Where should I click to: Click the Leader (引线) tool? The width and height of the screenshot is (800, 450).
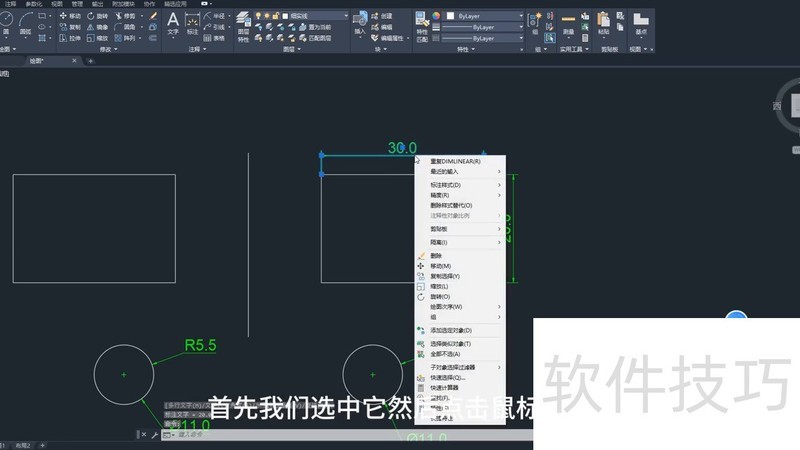click(x=214, y=27)
